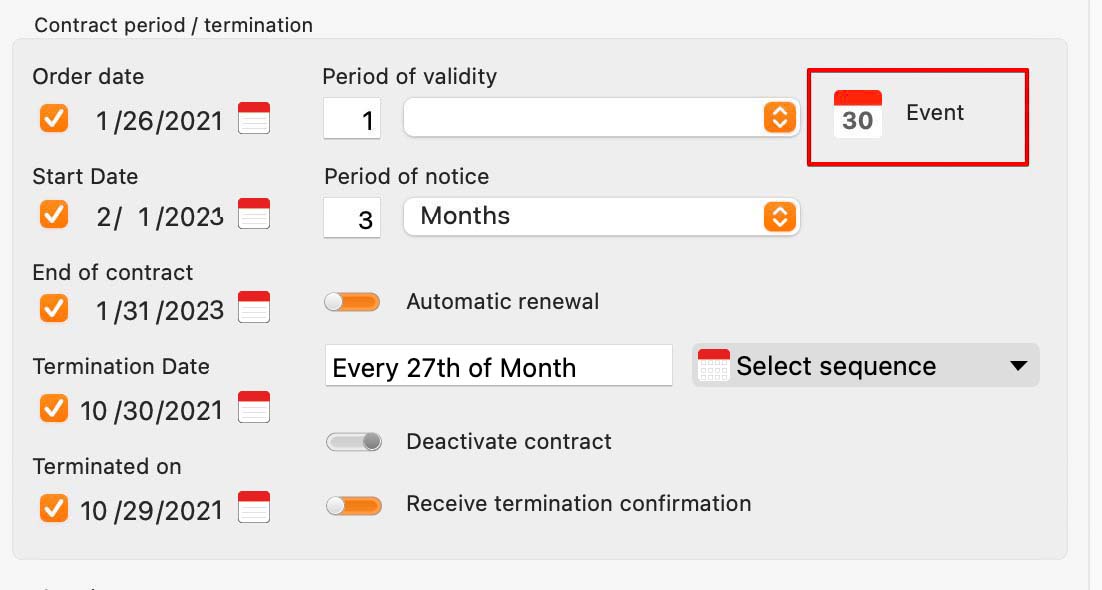
Task: Click calendar icon in Select sequence control
Action: pyautogui.click(x=713, y=365)
